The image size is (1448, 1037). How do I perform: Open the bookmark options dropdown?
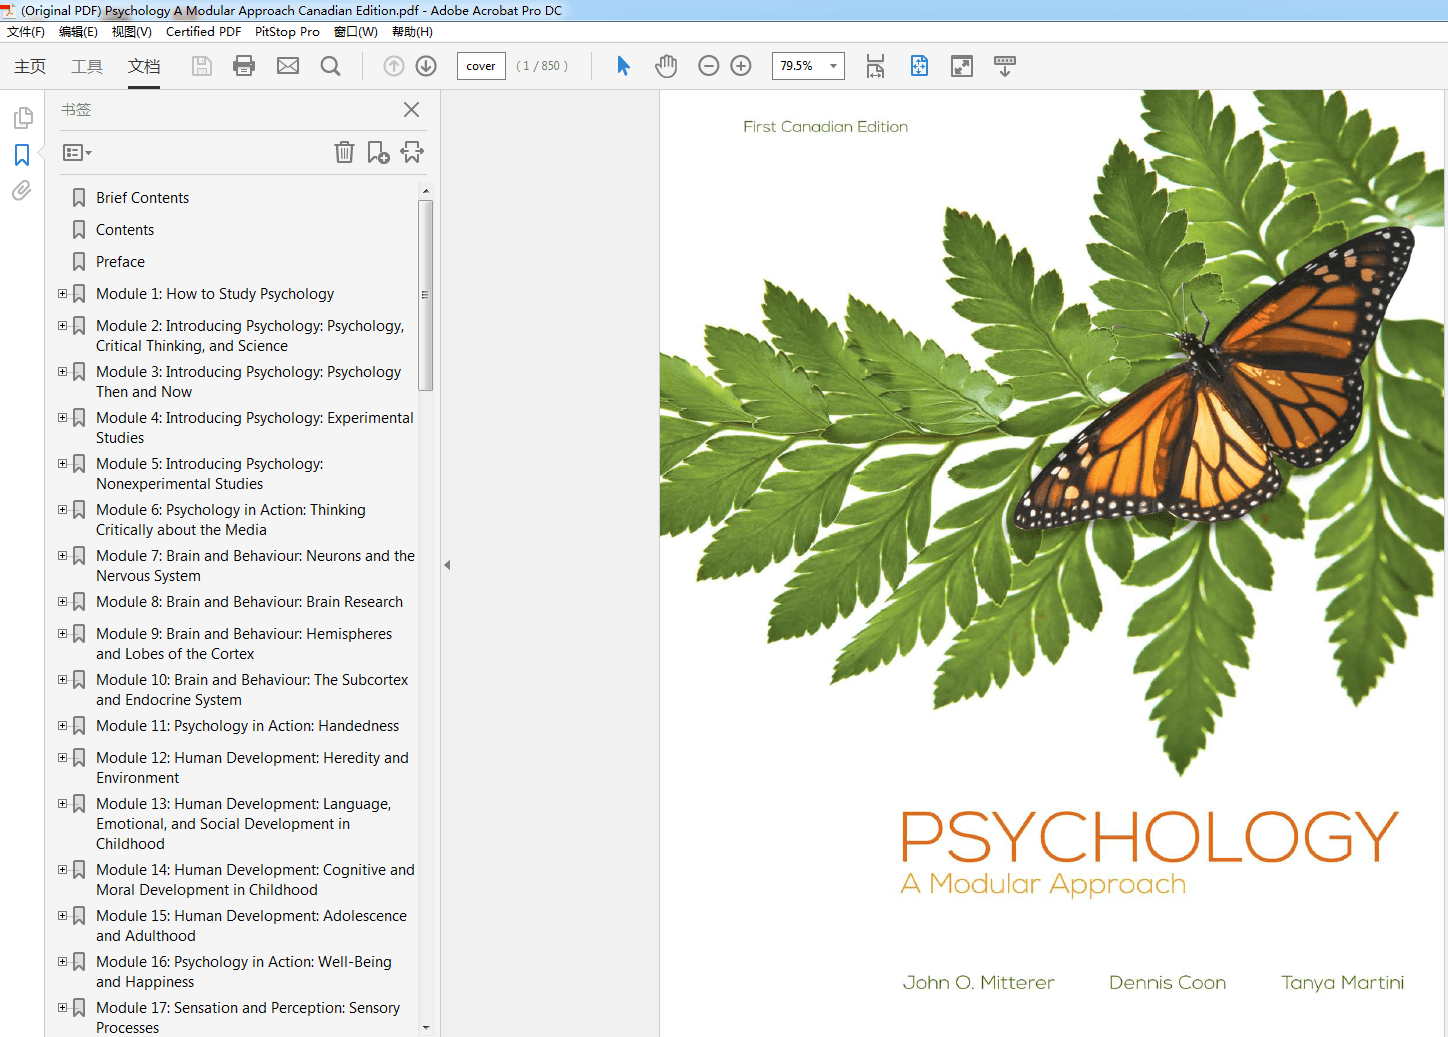pos(76,152)
